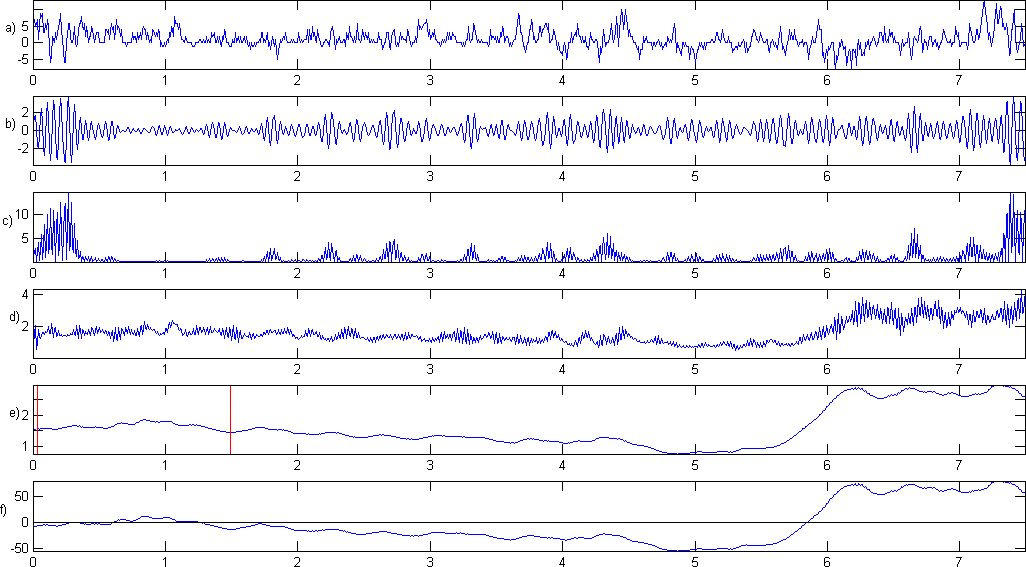
Task: Click x-axis tick 6 under plot e
Action: (x=826, y=464)
